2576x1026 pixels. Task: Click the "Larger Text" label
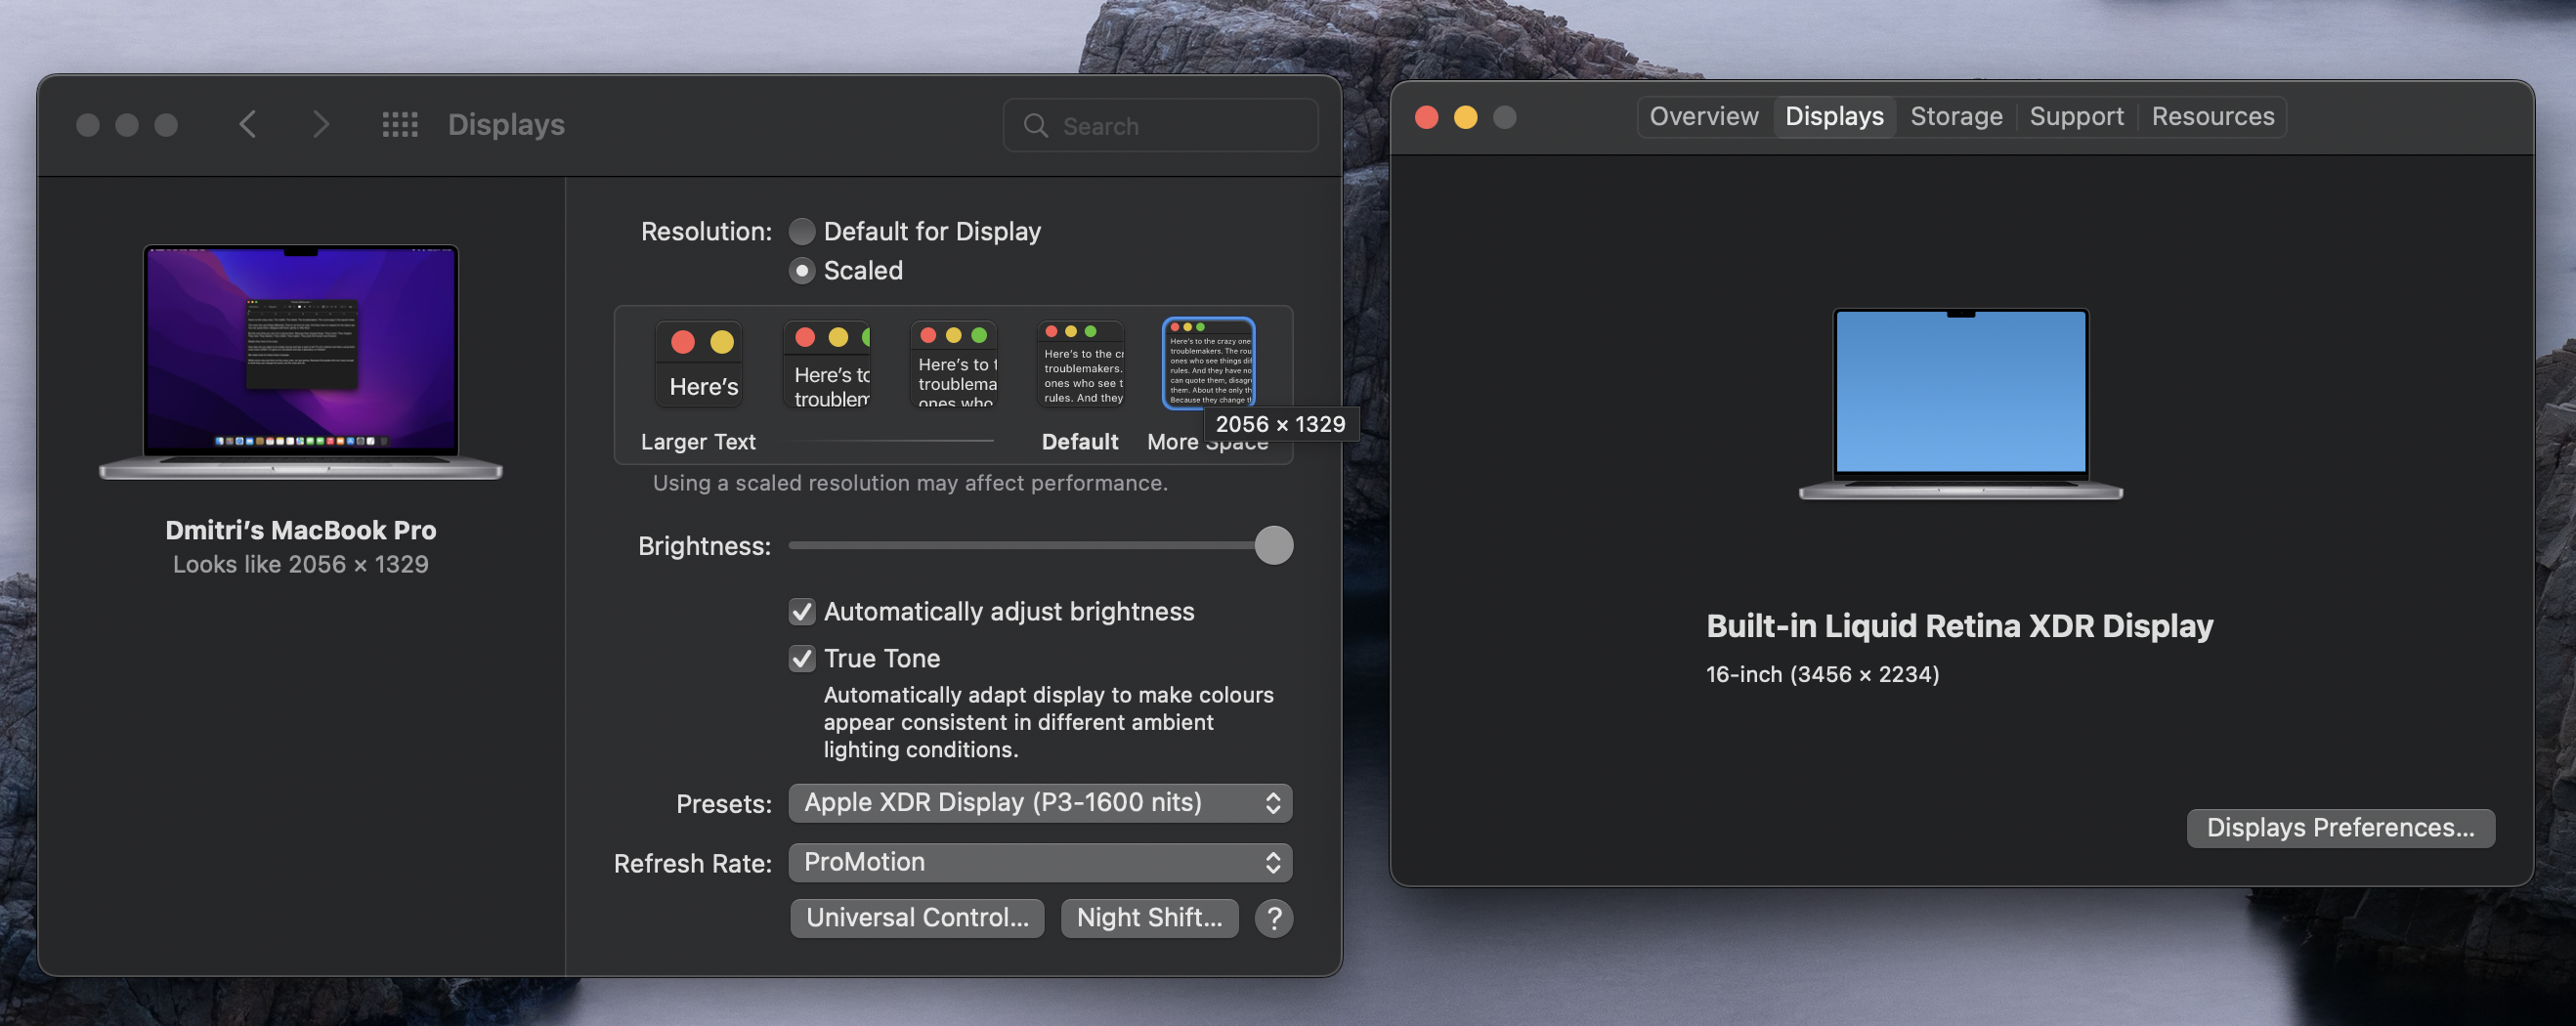[698, 442]
